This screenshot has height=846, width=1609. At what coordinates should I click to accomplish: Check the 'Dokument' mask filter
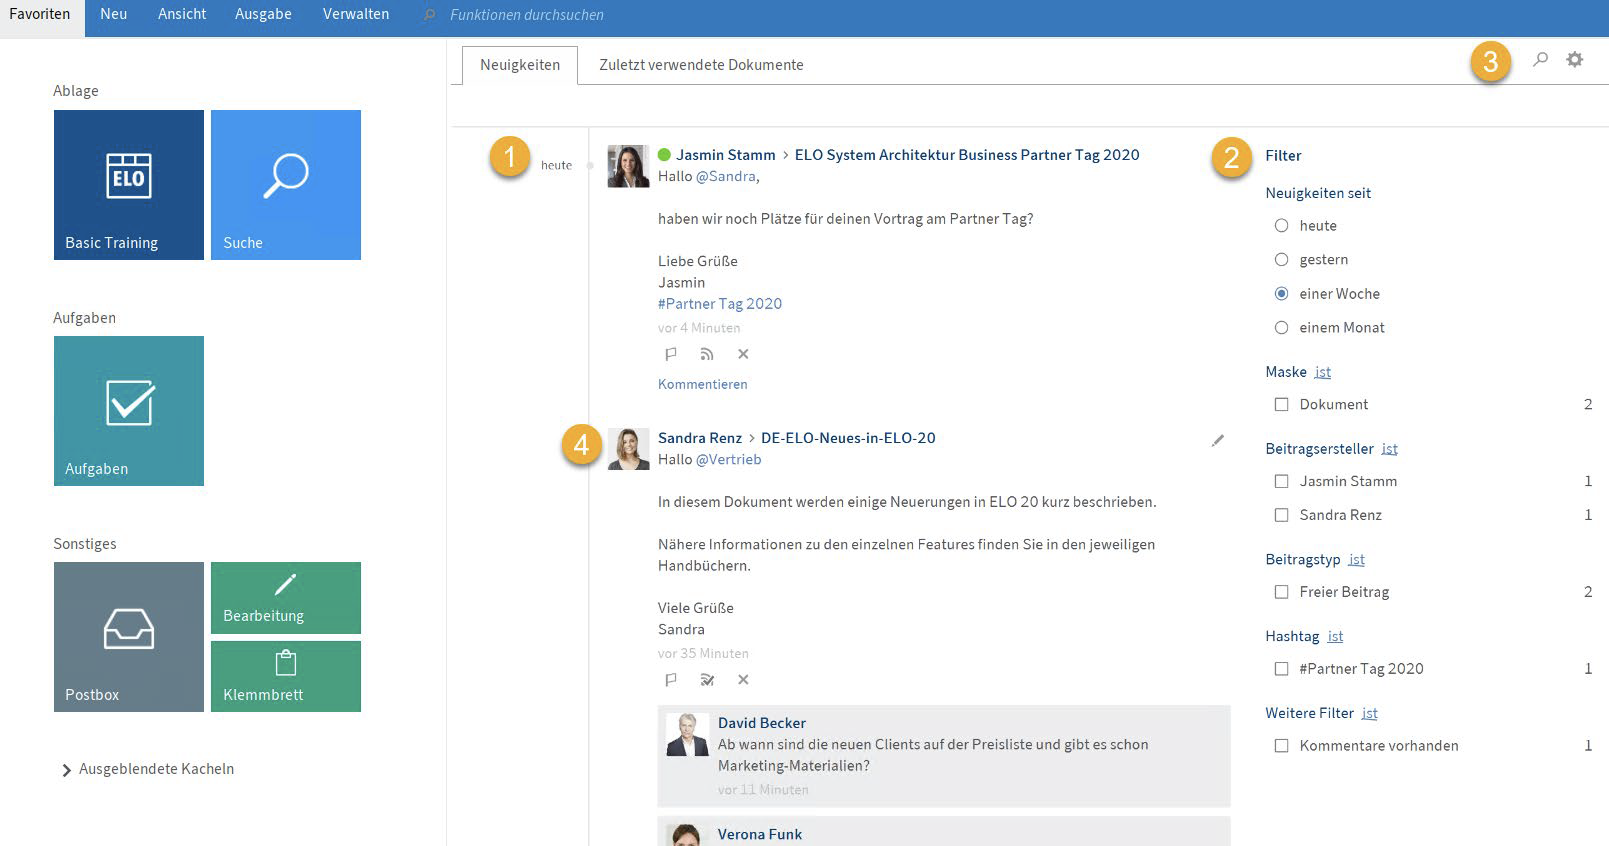point(1281,405)
